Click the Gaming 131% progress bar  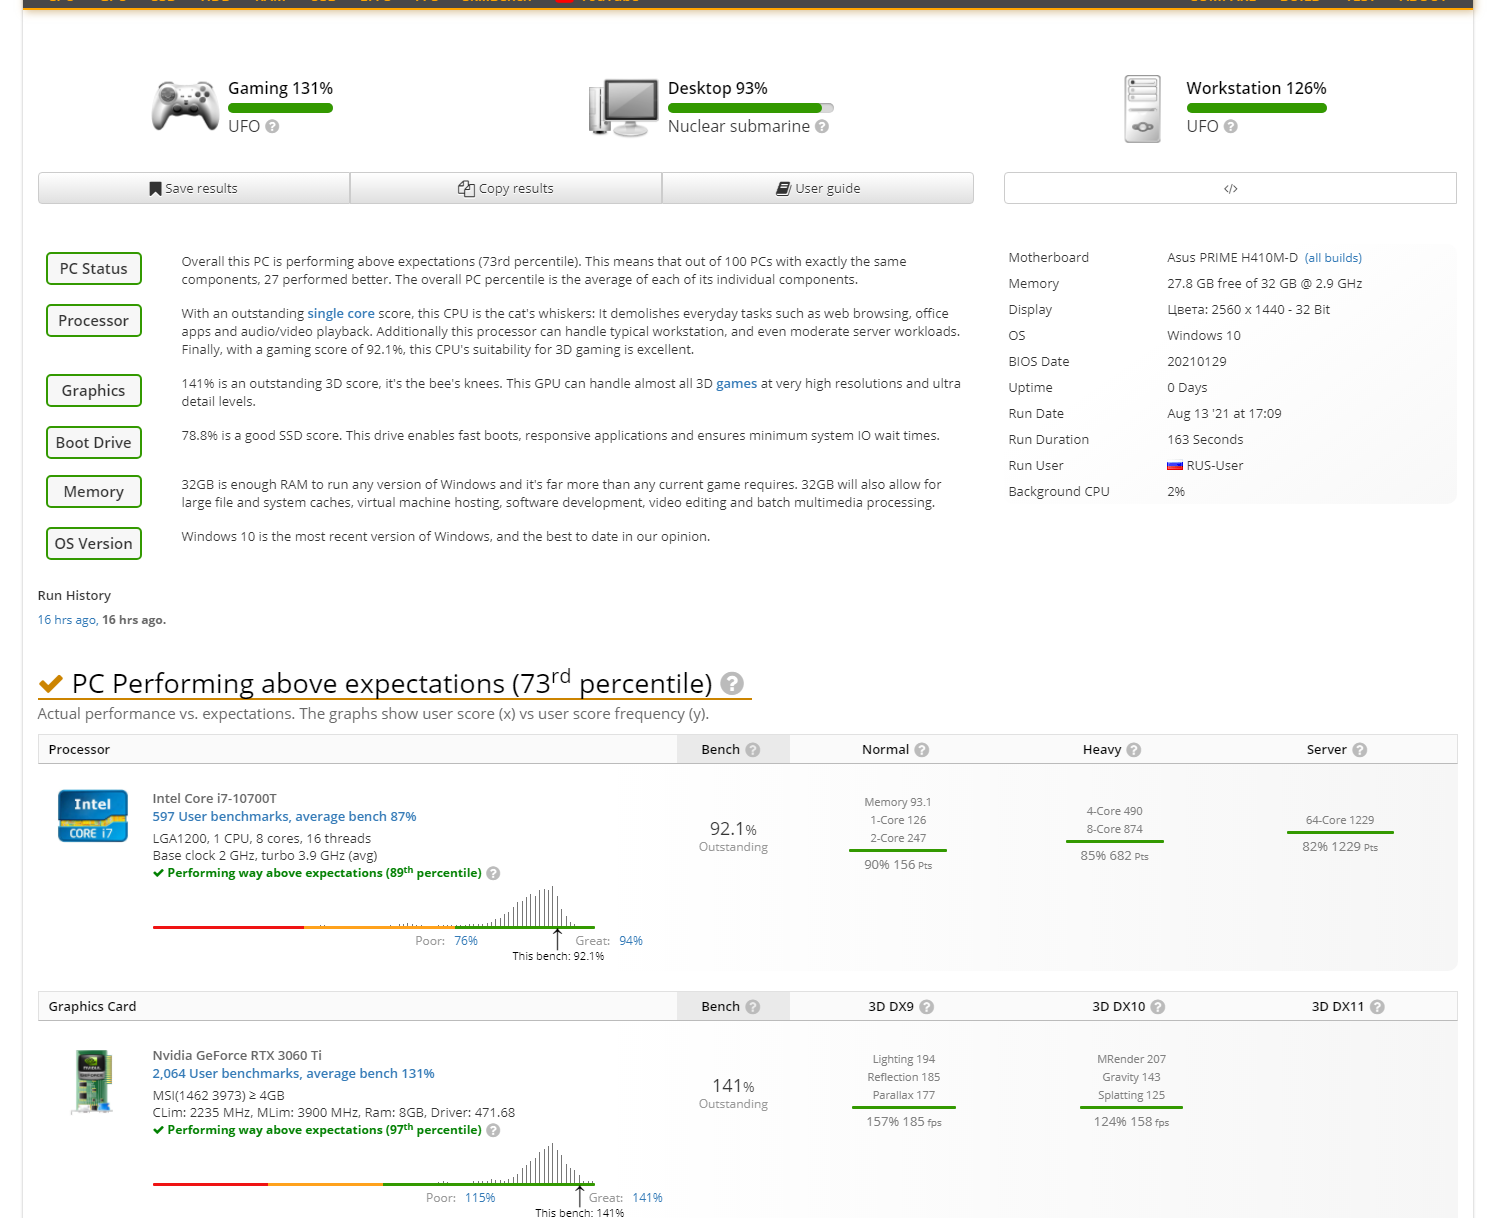[280, 108]
